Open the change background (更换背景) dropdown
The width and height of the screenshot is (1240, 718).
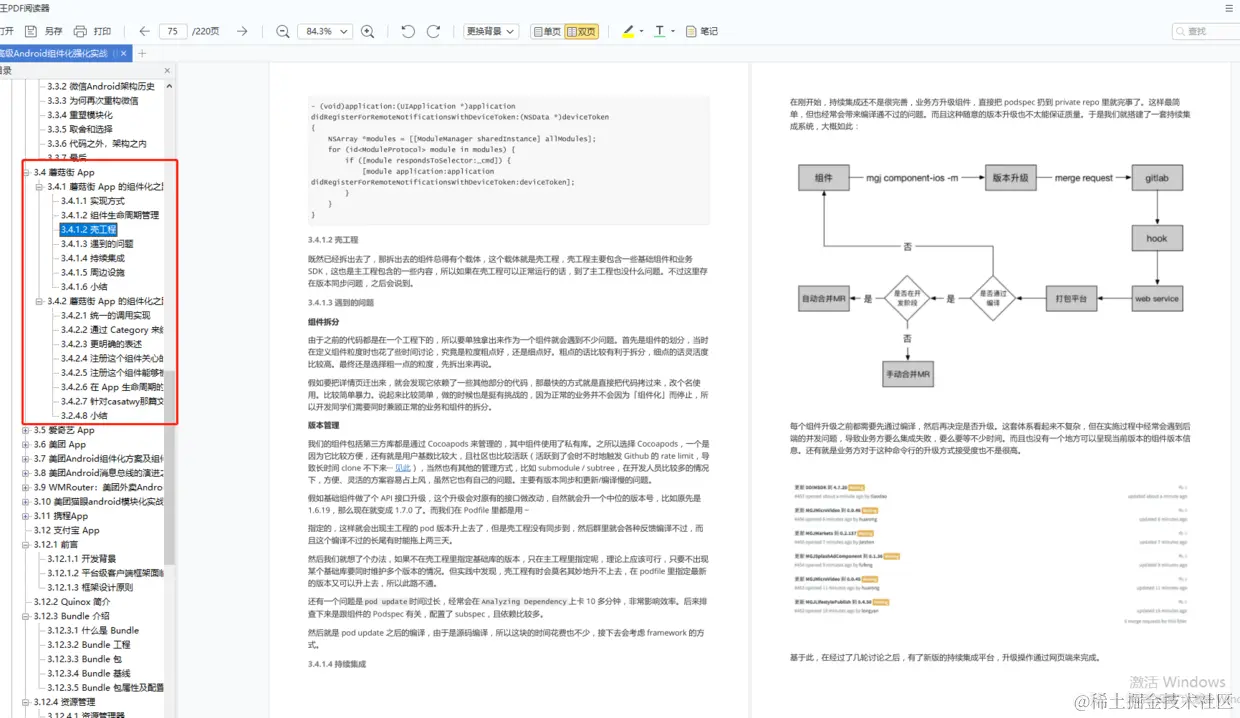pyautogui.click(x=491, y=31)
